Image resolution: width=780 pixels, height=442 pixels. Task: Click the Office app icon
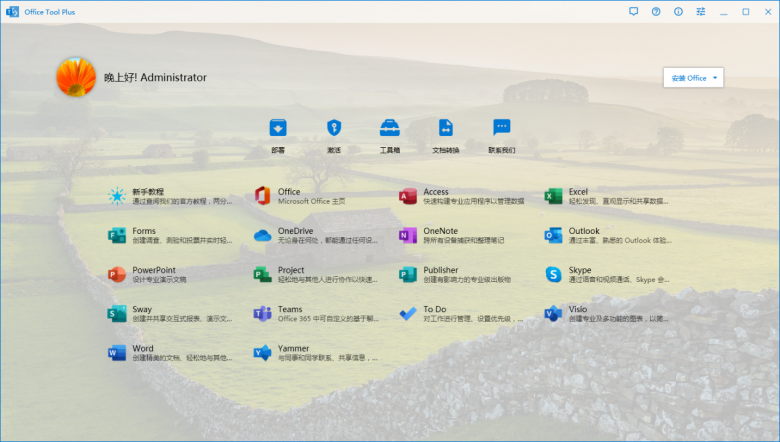[x=263, y=196]
